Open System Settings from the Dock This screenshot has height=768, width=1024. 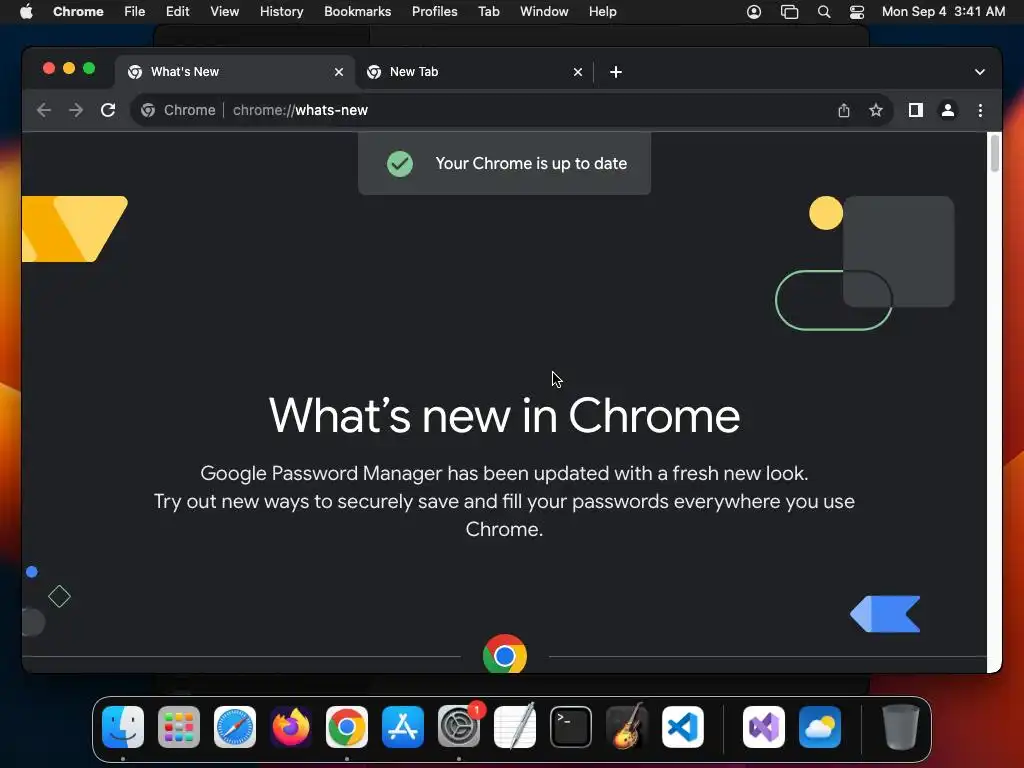(x=459, y=727)
